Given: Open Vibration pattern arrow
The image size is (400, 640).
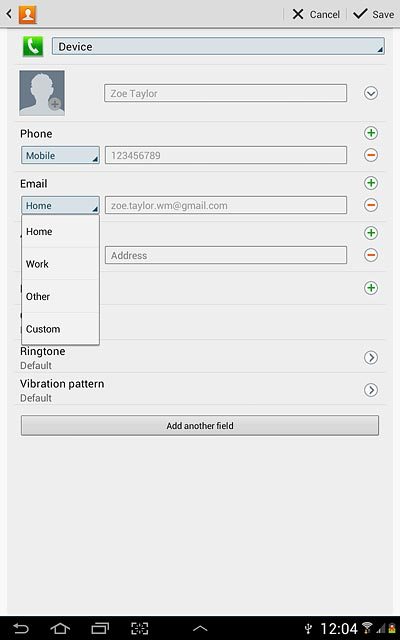Looking at the screenshot, I should (371, 390).
